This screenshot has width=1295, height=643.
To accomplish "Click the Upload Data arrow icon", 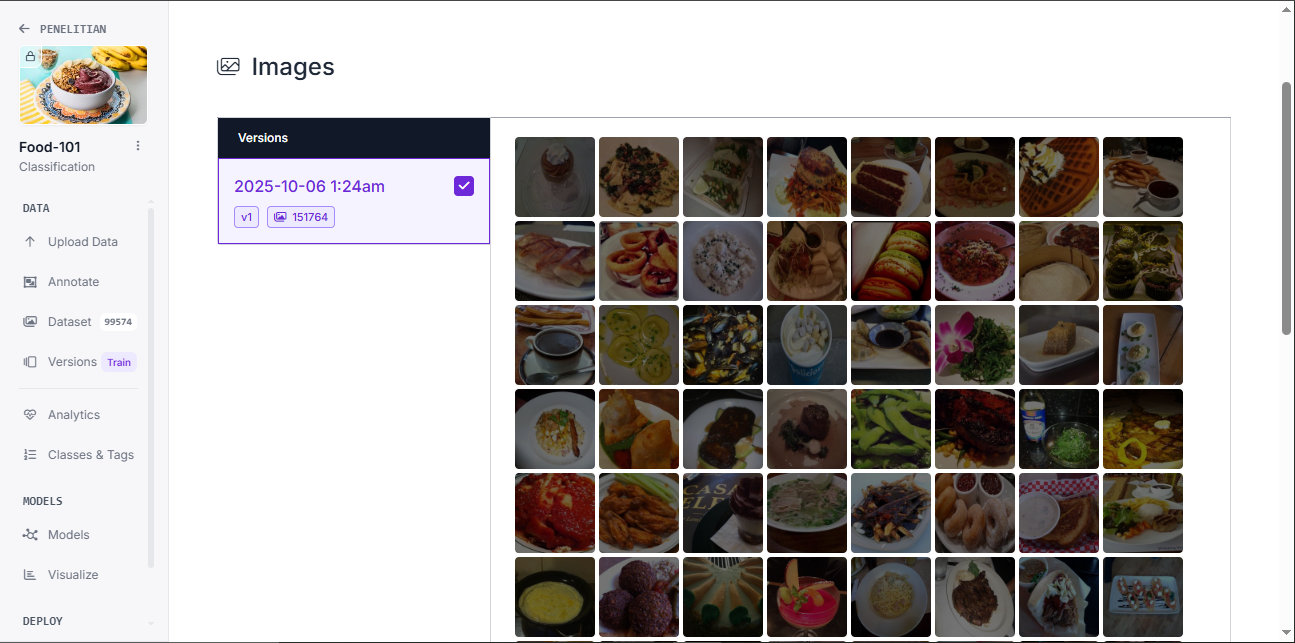I will (x=30, y=242).
